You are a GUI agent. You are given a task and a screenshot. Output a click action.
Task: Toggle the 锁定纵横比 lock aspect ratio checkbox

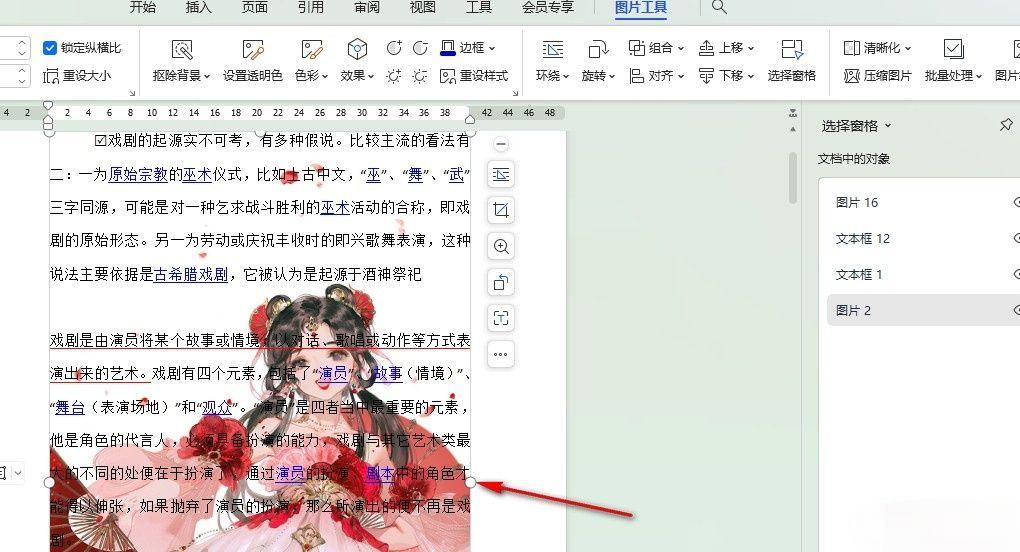point(49,48)
